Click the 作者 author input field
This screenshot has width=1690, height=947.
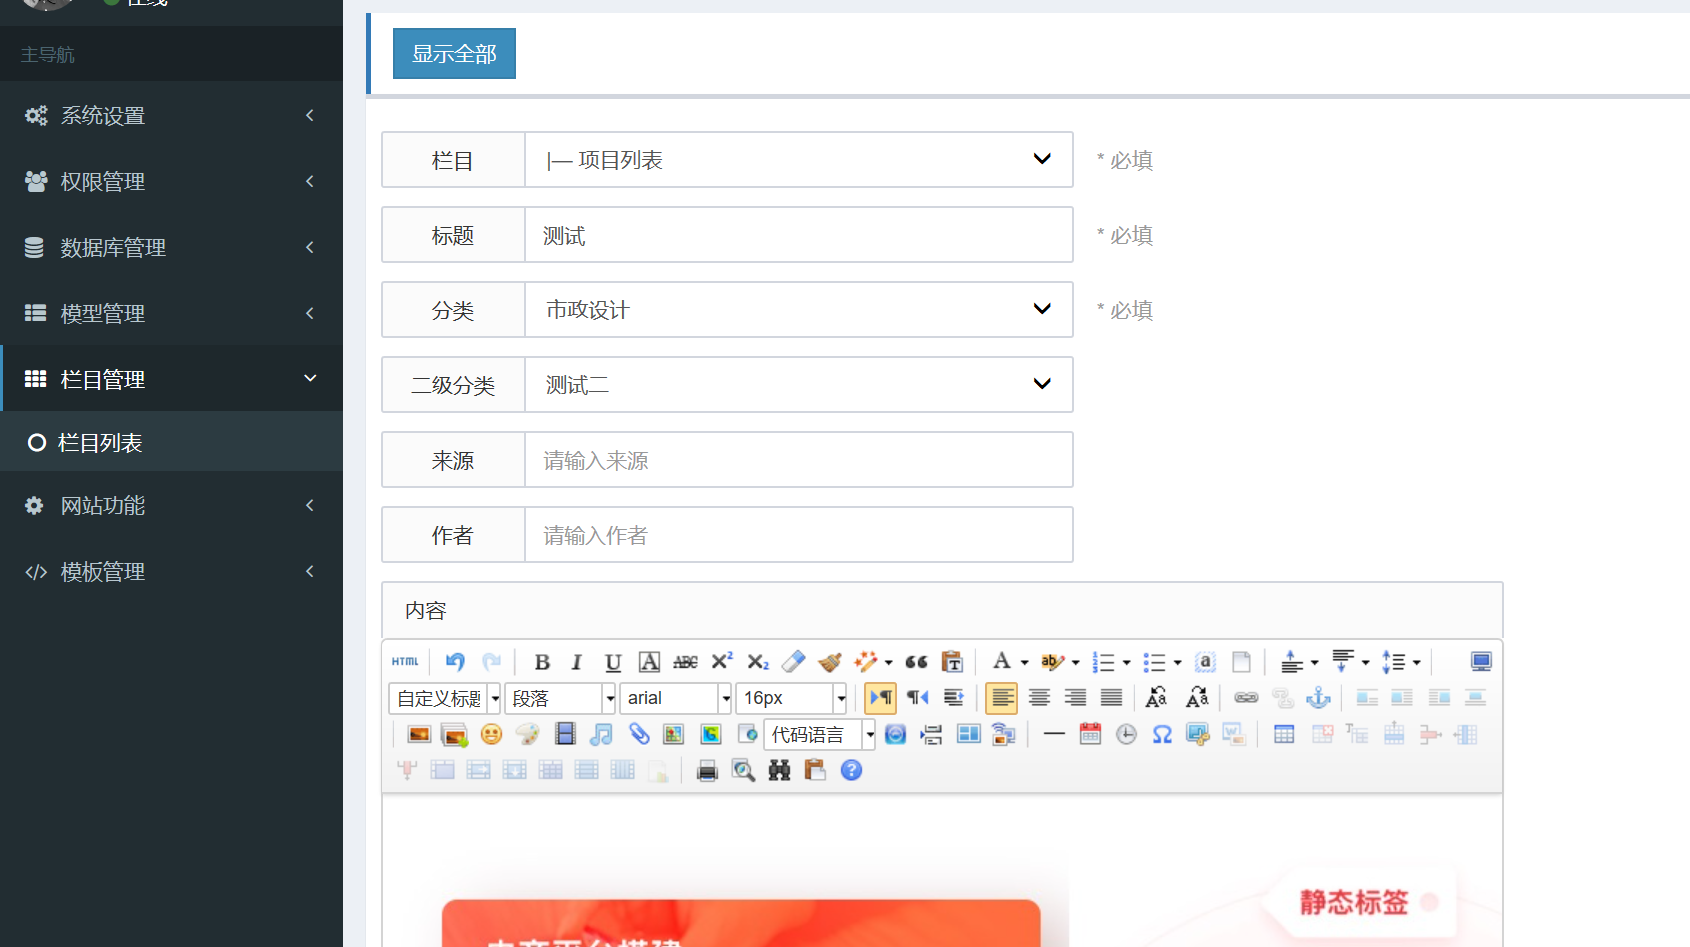(799, 535)
